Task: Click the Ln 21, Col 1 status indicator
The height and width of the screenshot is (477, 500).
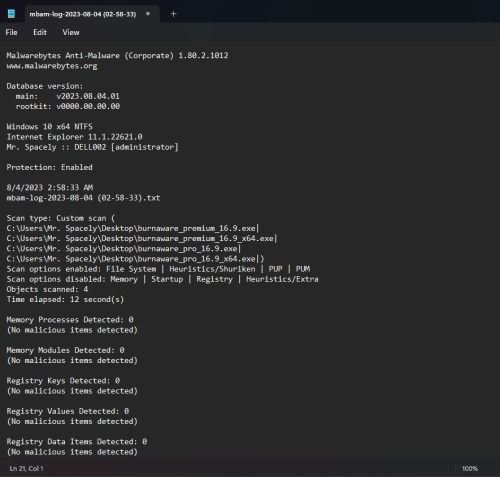Action: [26, 468]
